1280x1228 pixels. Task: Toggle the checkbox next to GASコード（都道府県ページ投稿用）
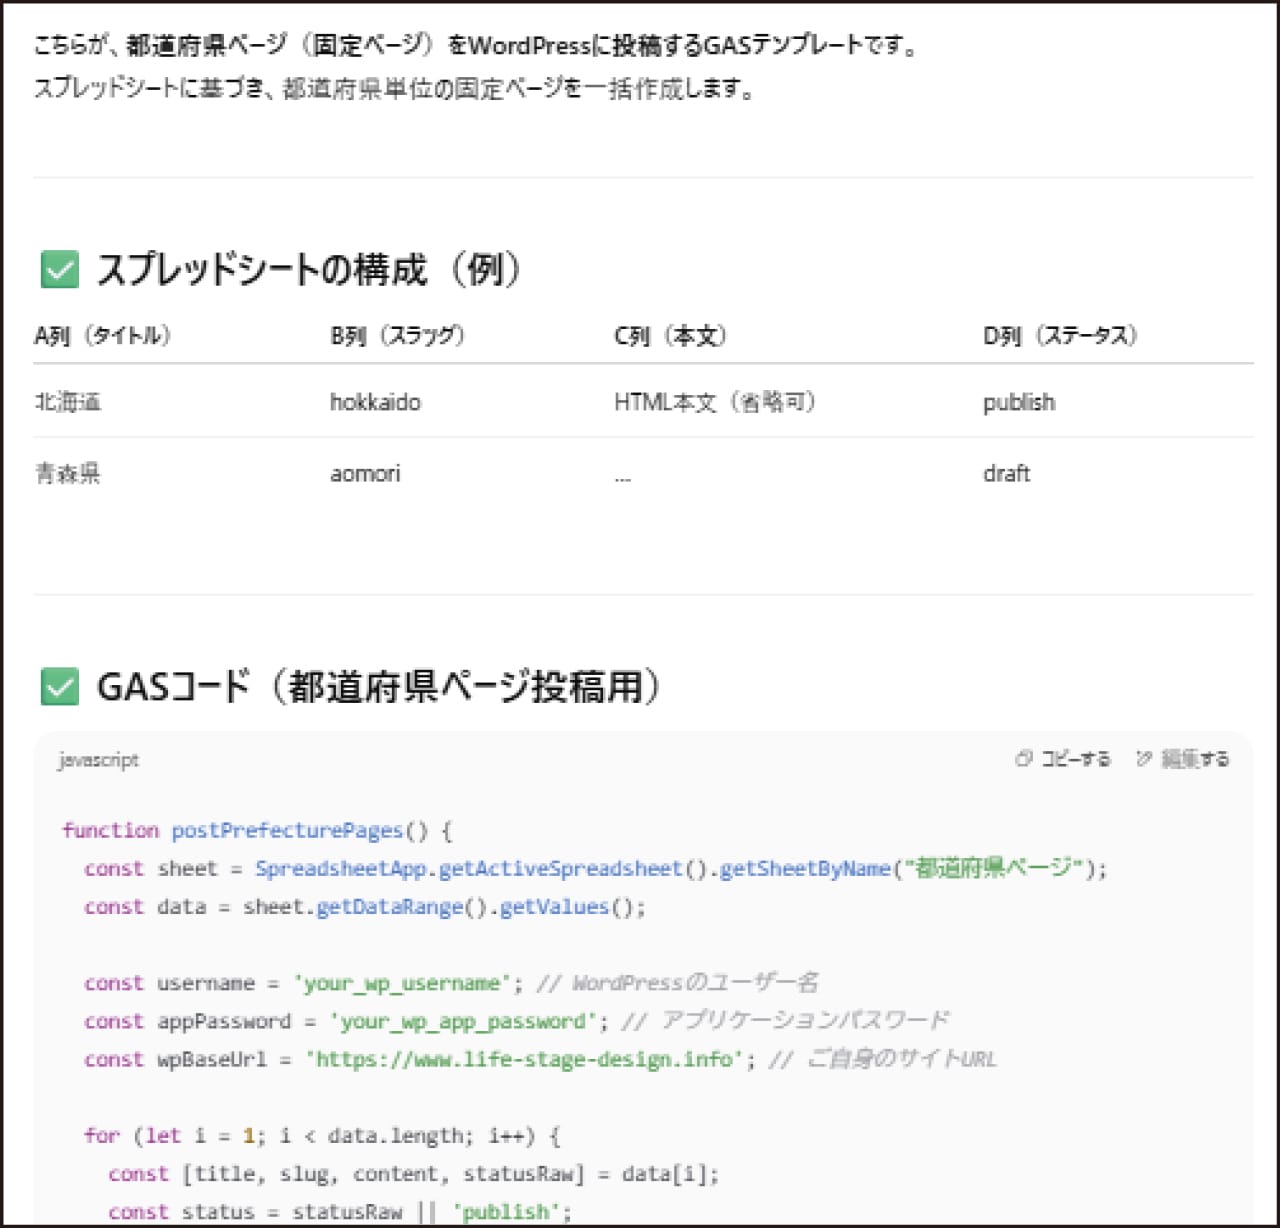coord(59,687)
